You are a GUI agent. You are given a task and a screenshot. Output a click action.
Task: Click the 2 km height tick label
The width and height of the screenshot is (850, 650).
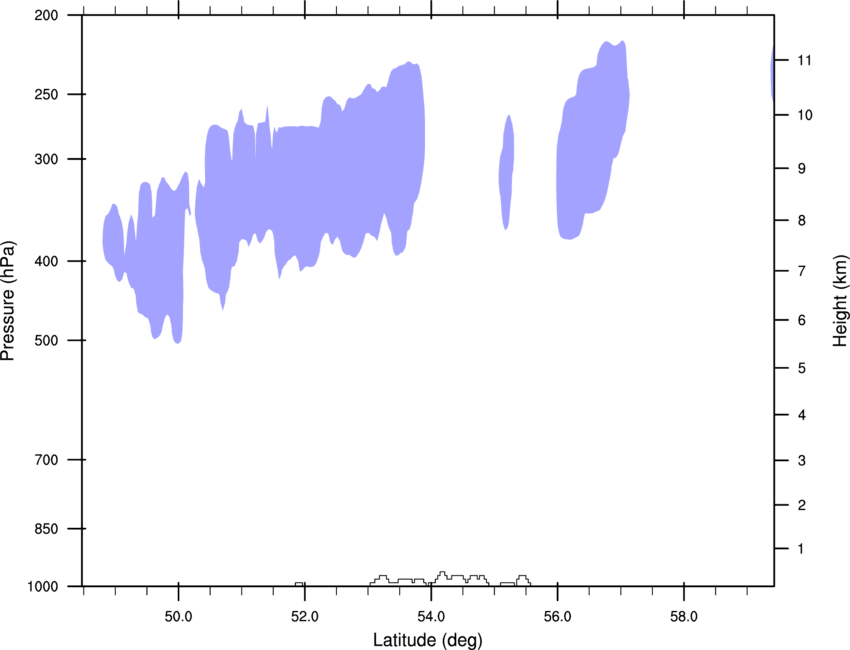tap(802, 505)
